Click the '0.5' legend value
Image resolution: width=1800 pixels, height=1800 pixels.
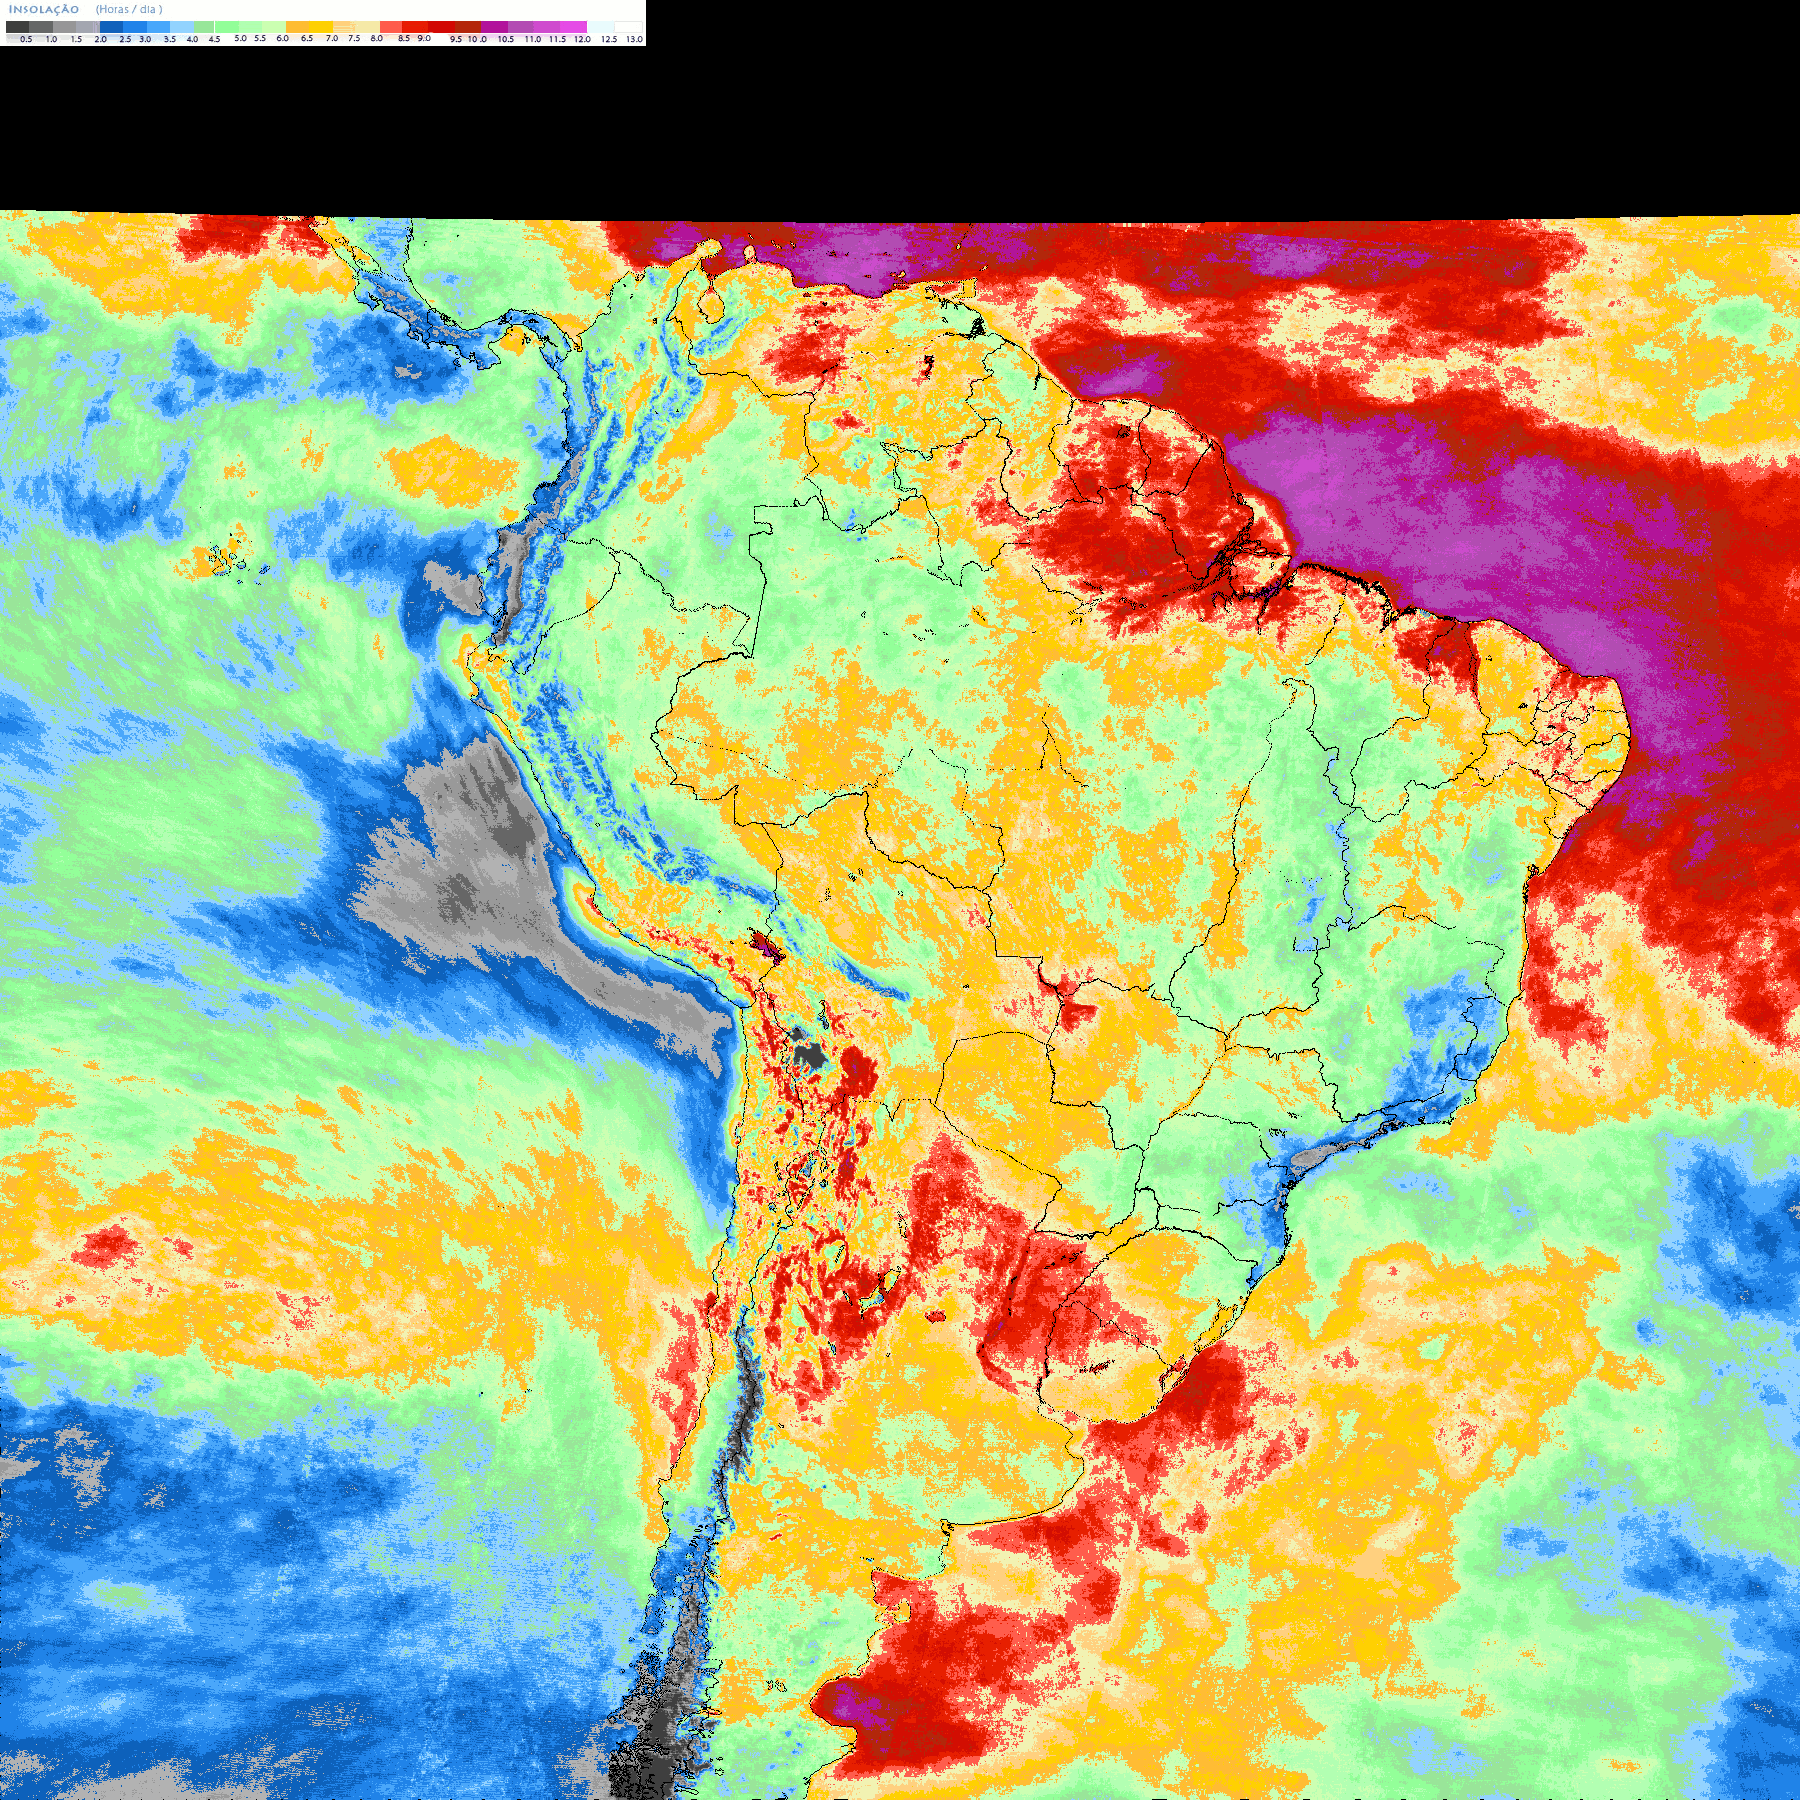pyautogui.click(x=26, y=39)
